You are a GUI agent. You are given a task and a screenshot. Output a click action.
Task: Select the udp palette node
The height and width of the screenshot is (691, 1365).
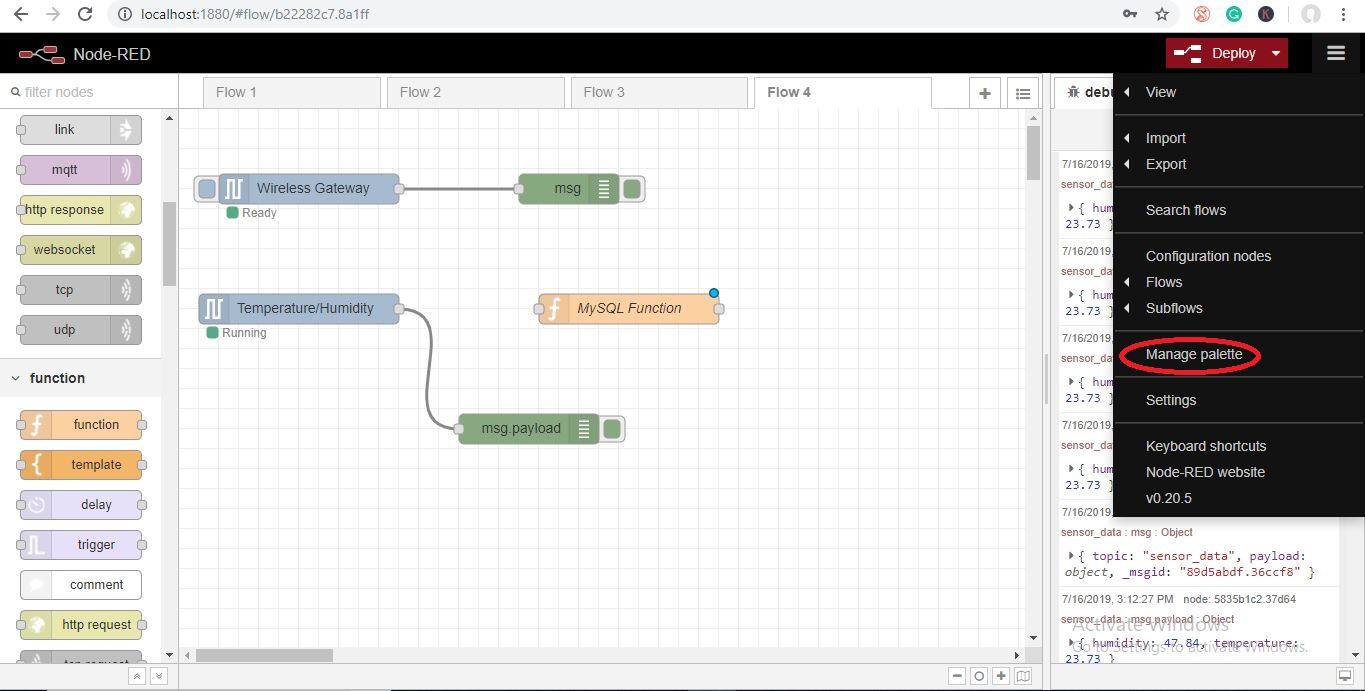[x=80, y=330]
